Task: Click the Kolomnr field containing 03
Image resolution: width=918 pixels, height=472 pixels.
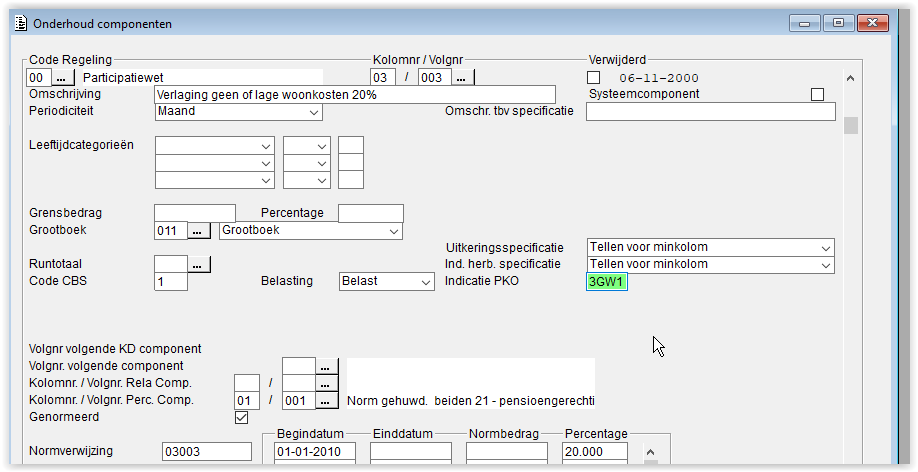Action: click(x=383, y=77)
